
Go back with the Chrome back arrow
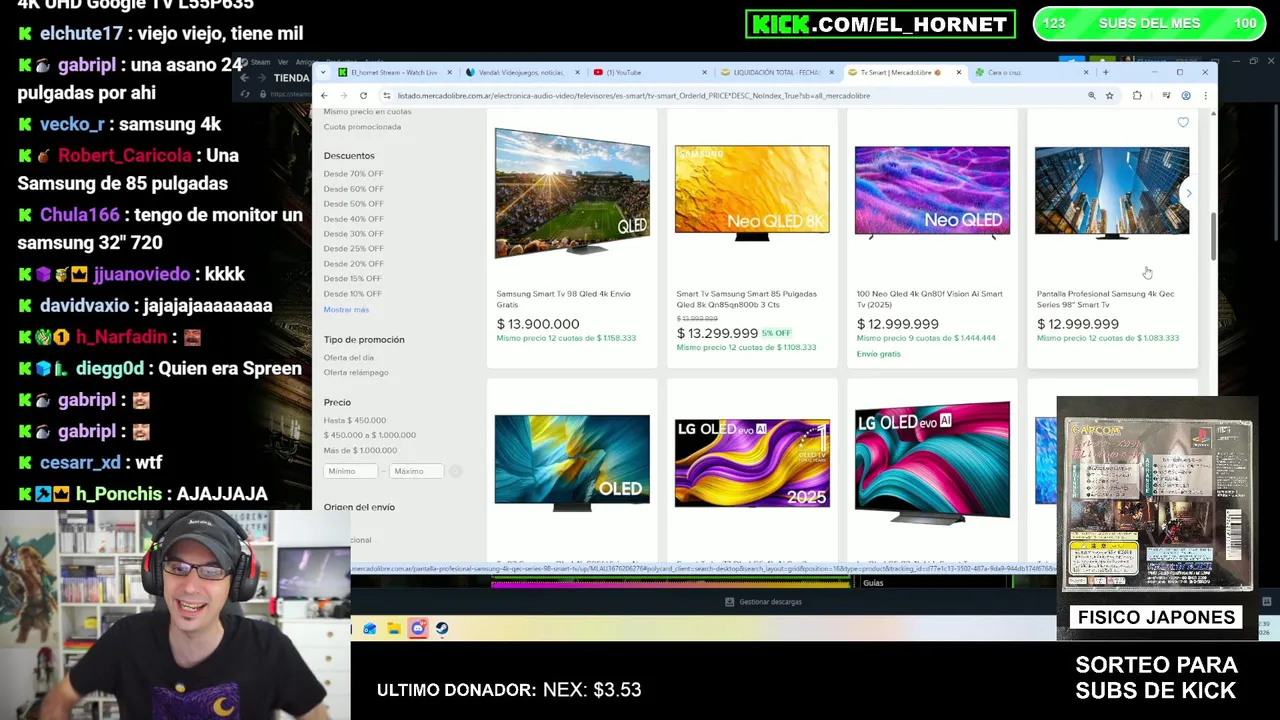(324, 96)
